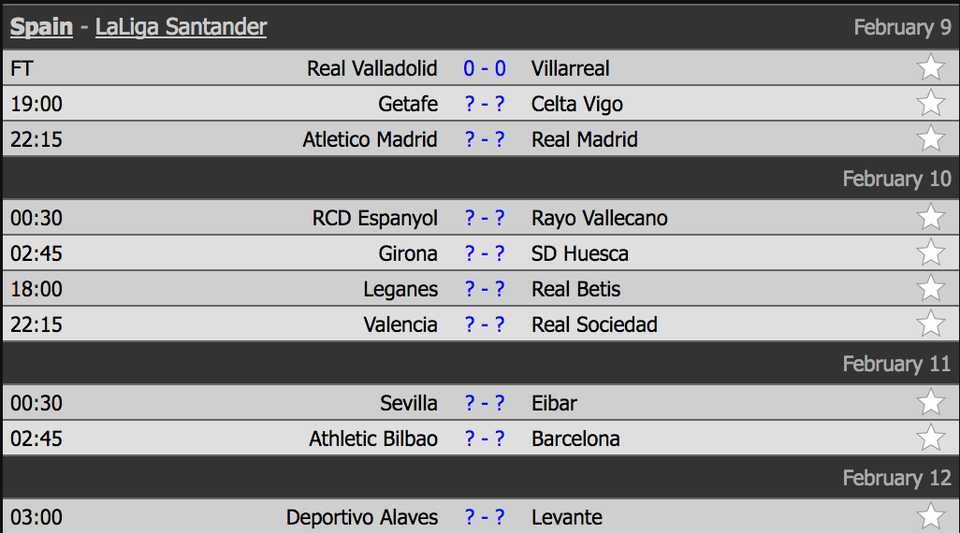Open the 0 - 0 Valladolid score details
Image resolution: width=960 pixels, height=533 pixels.
pyautogui.click(x=484, y=69)
